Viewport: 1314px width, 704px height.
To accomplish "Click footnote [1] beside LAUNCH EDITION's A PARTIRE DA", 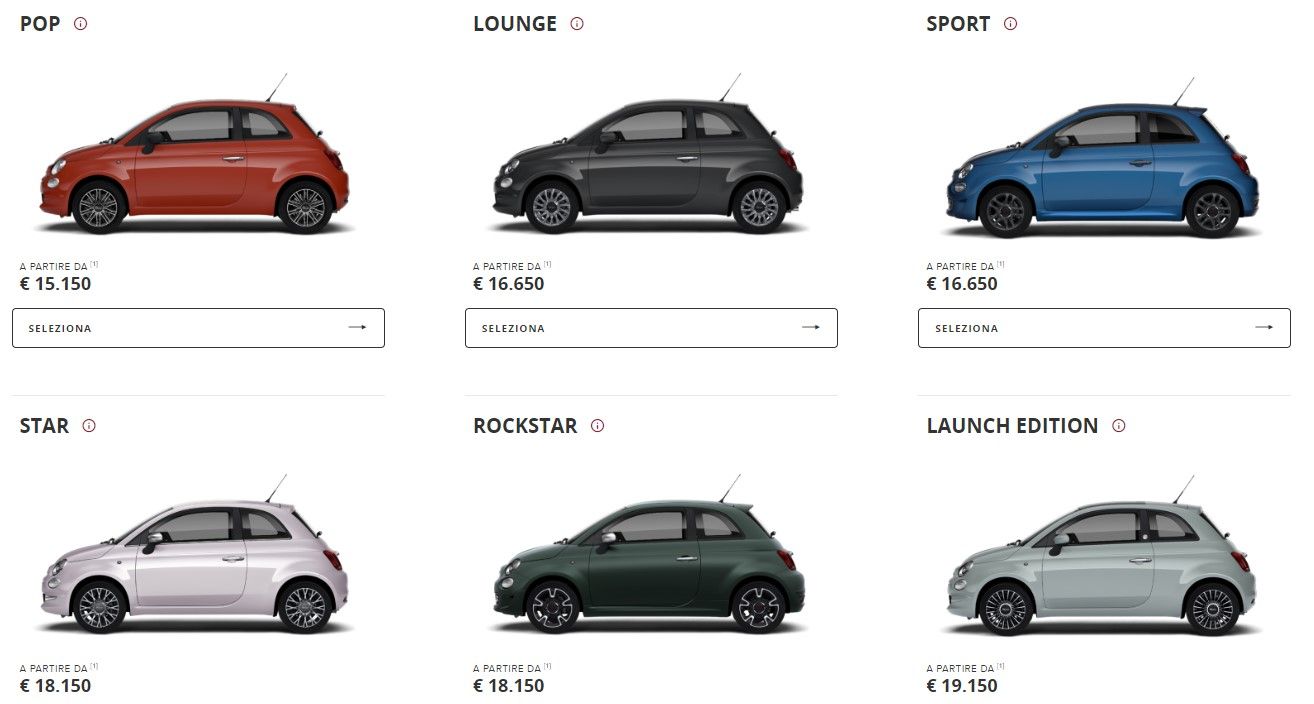I will pyautogui.click(x=1001, y=666).
